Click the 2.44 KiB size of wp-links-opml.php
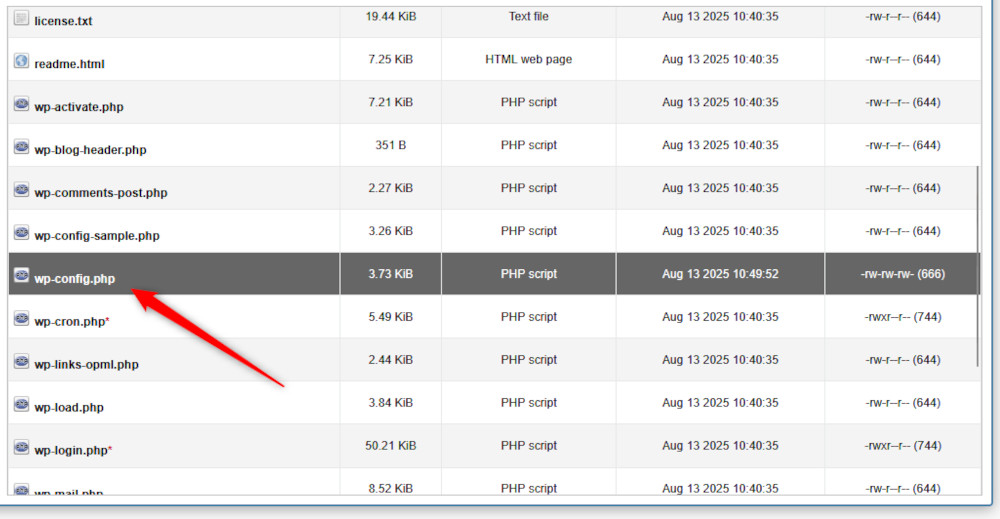Viewport: 1000px width, 519px height. click(x=390, y=360)
